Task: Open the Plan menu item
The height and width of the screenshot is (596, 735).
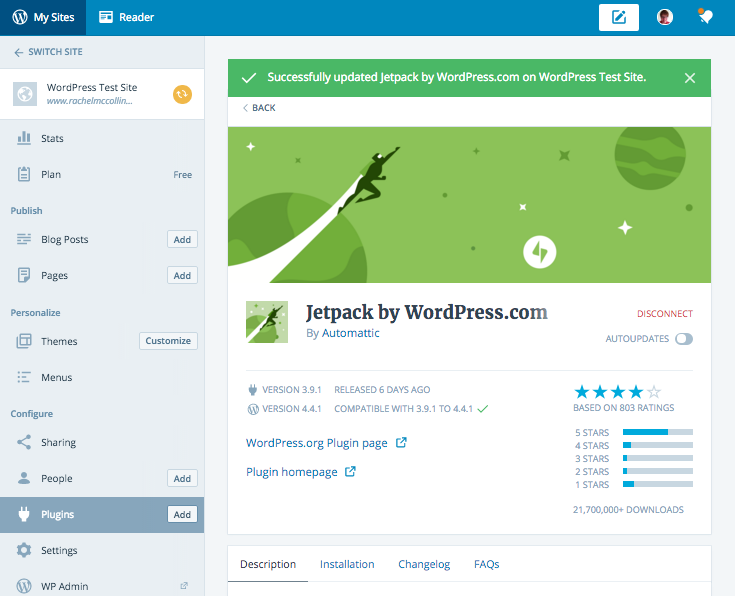Action: pos(102,174)
